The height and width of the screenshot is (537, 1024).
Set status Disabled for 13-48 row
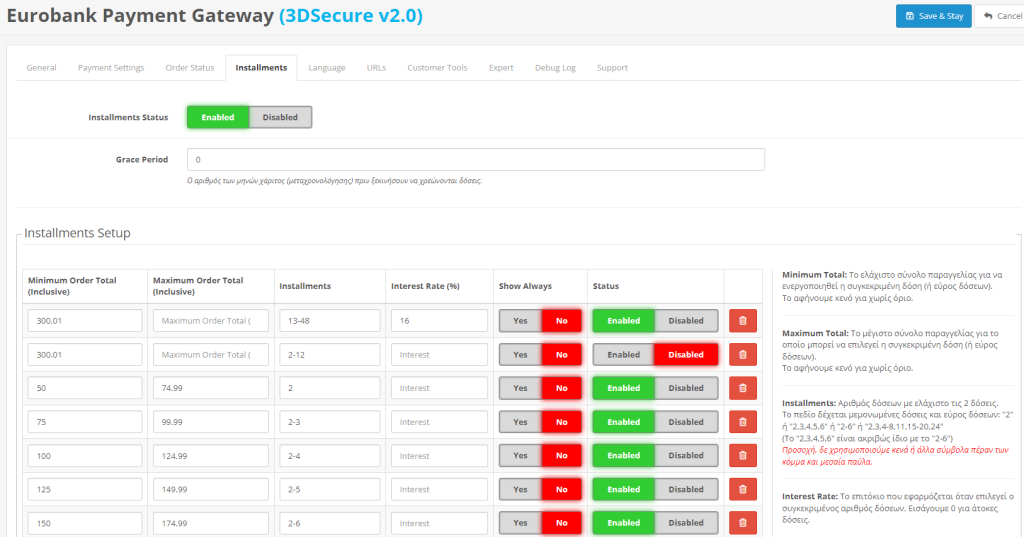(x=686, y=321)
